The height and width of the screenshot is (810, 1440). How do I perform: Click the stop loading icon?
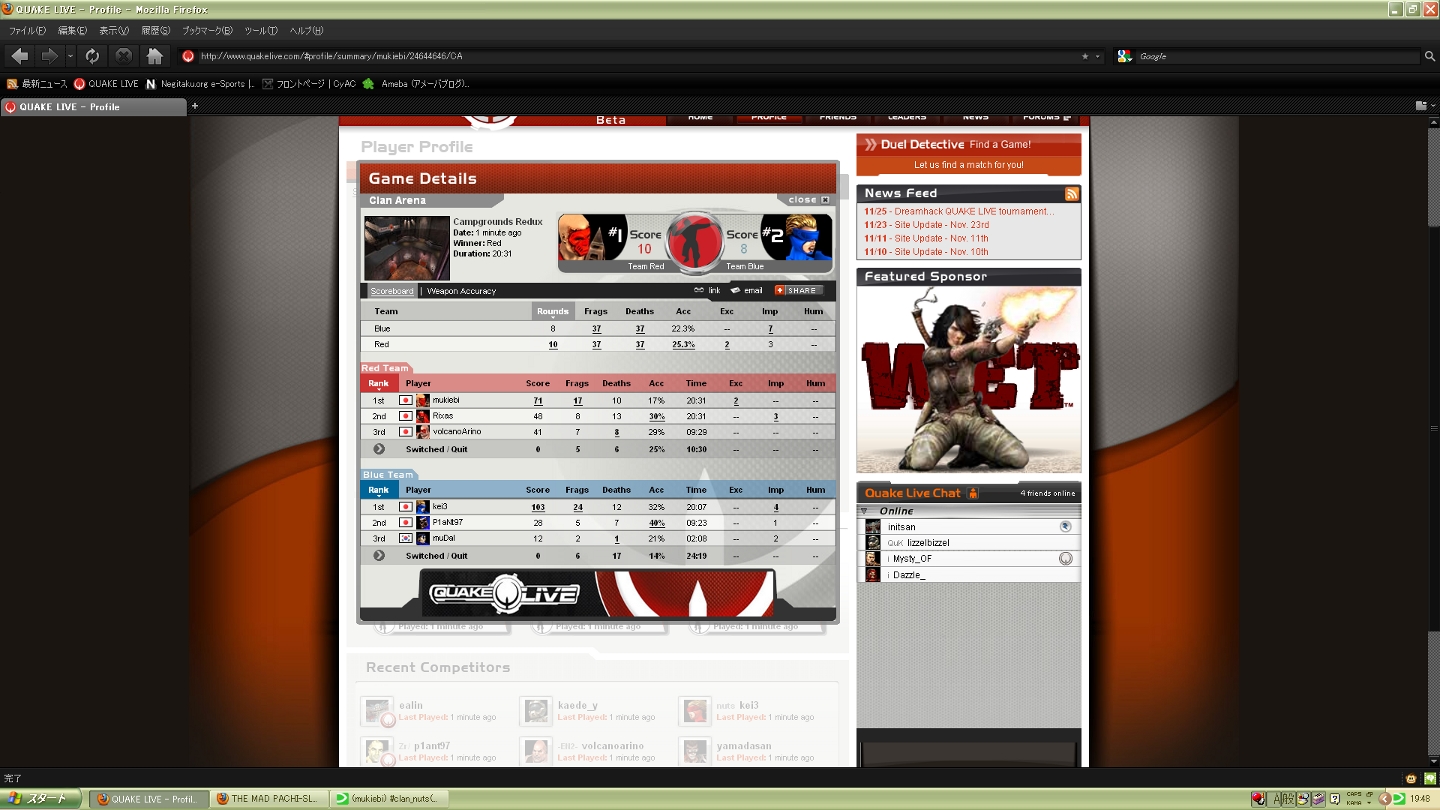point(123,56)
